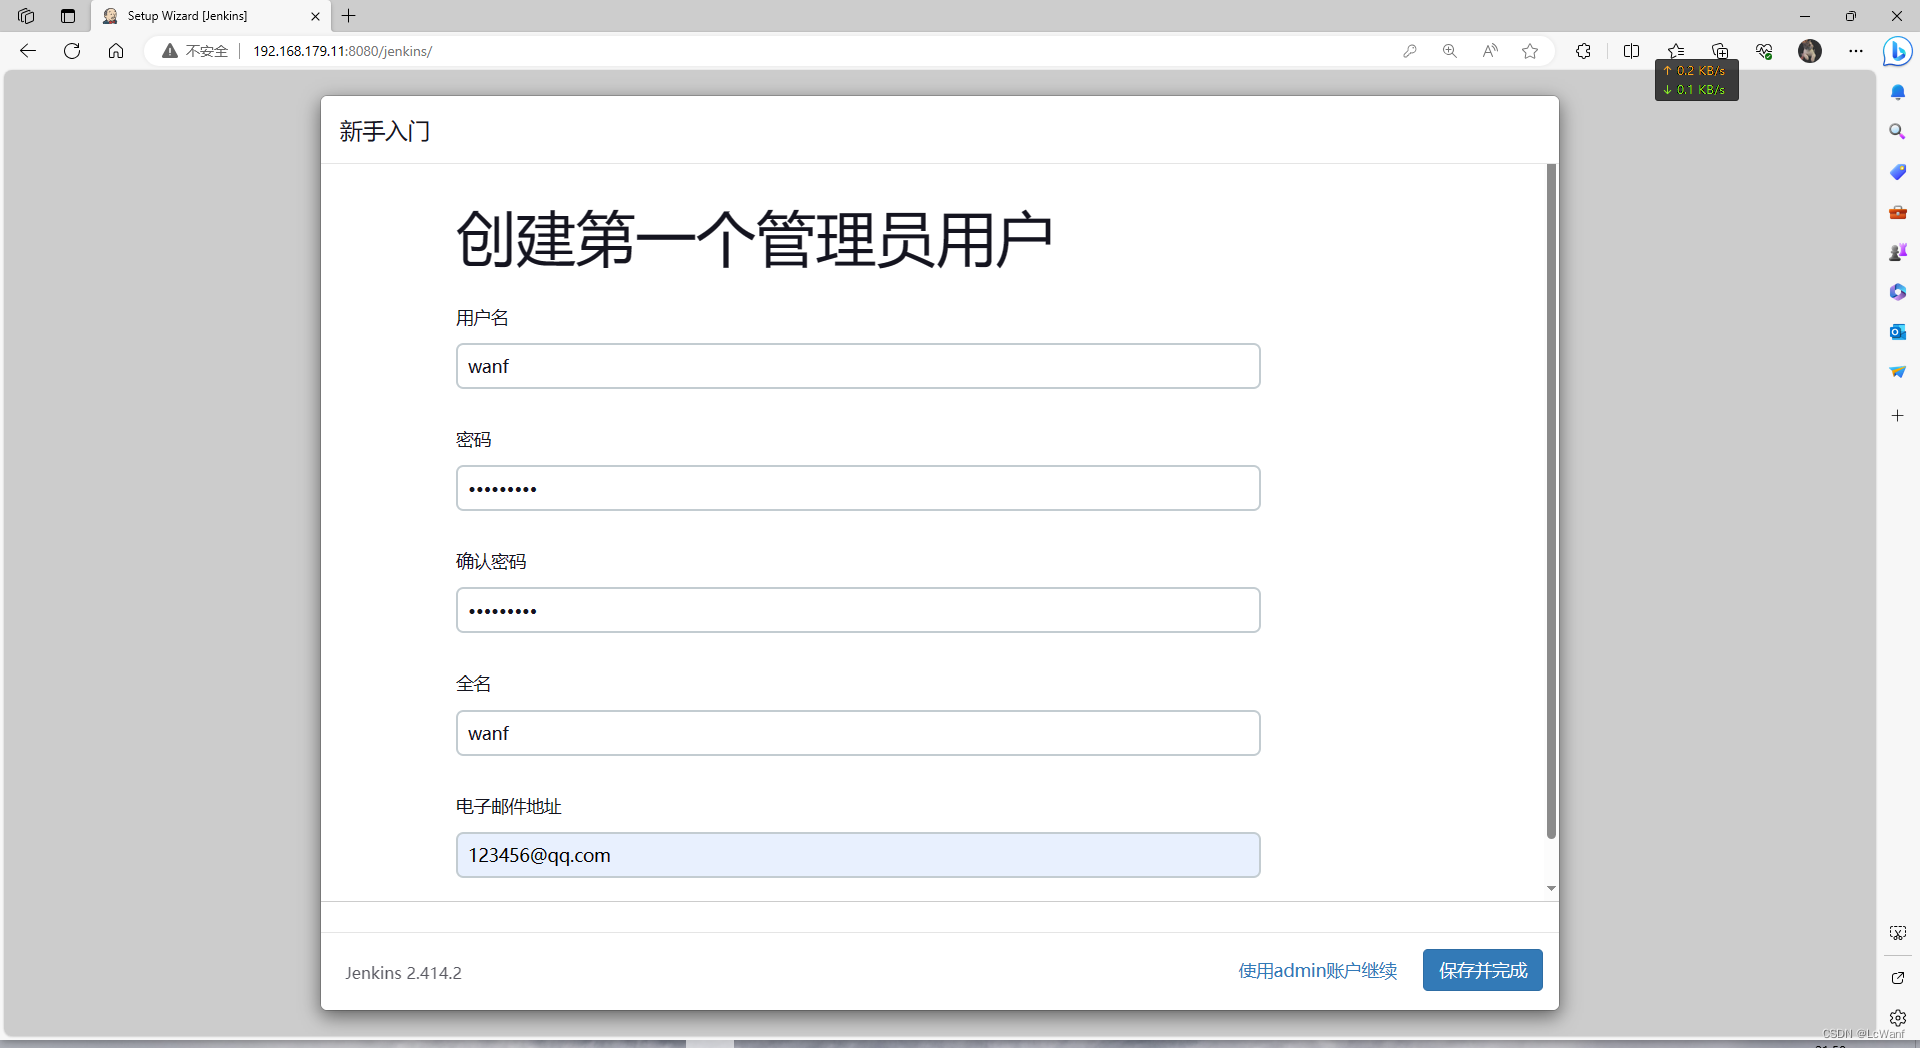Reload the Jenkins page
Image resolution: width=1920 pixels, height=1048 pixels.
(x=72, y=51)
